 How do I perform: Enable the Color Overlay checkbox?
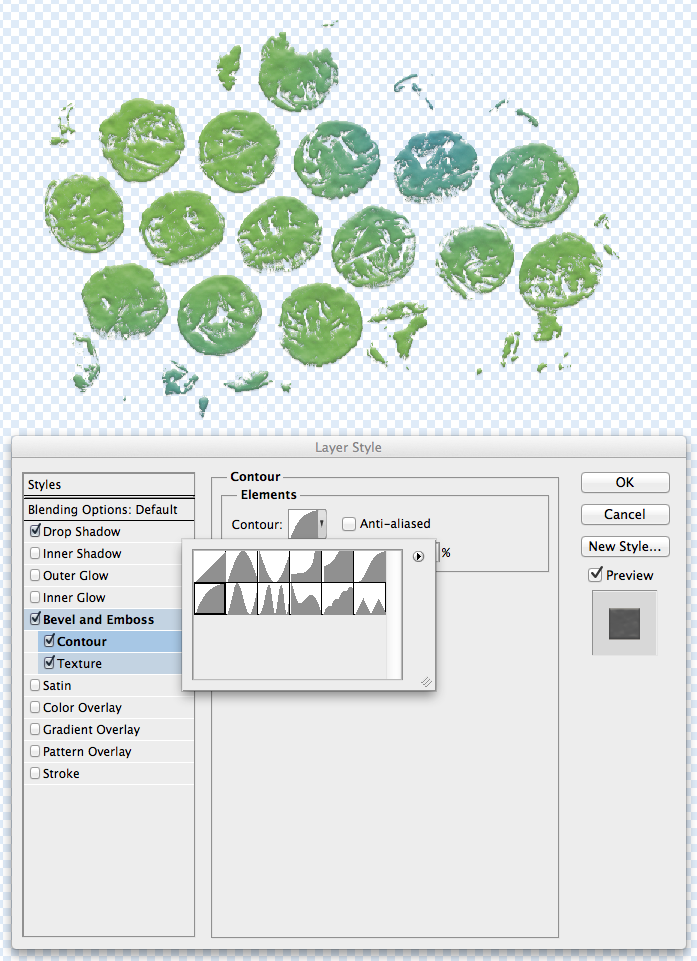tap(36, 707)
